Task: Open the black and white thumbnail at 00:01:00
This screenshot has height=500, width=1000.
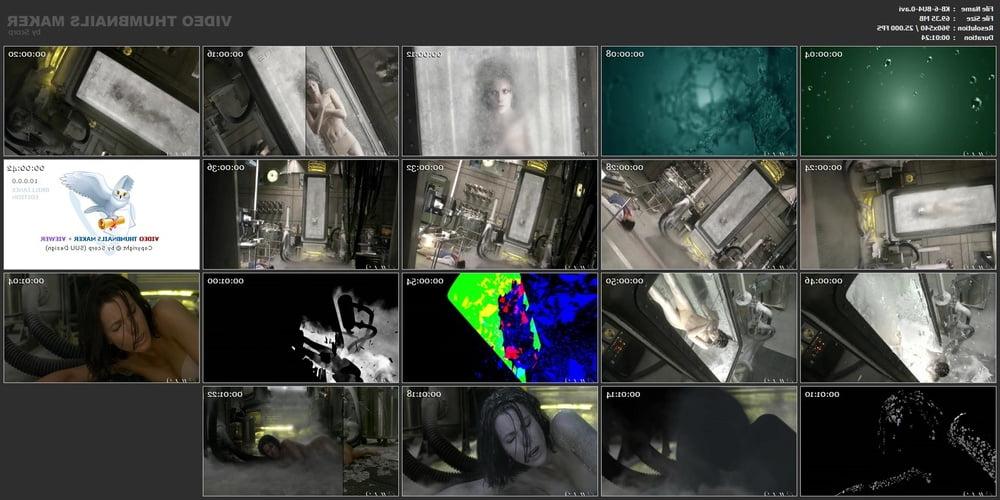Action: pyautogui.click(x=300, y=328)
